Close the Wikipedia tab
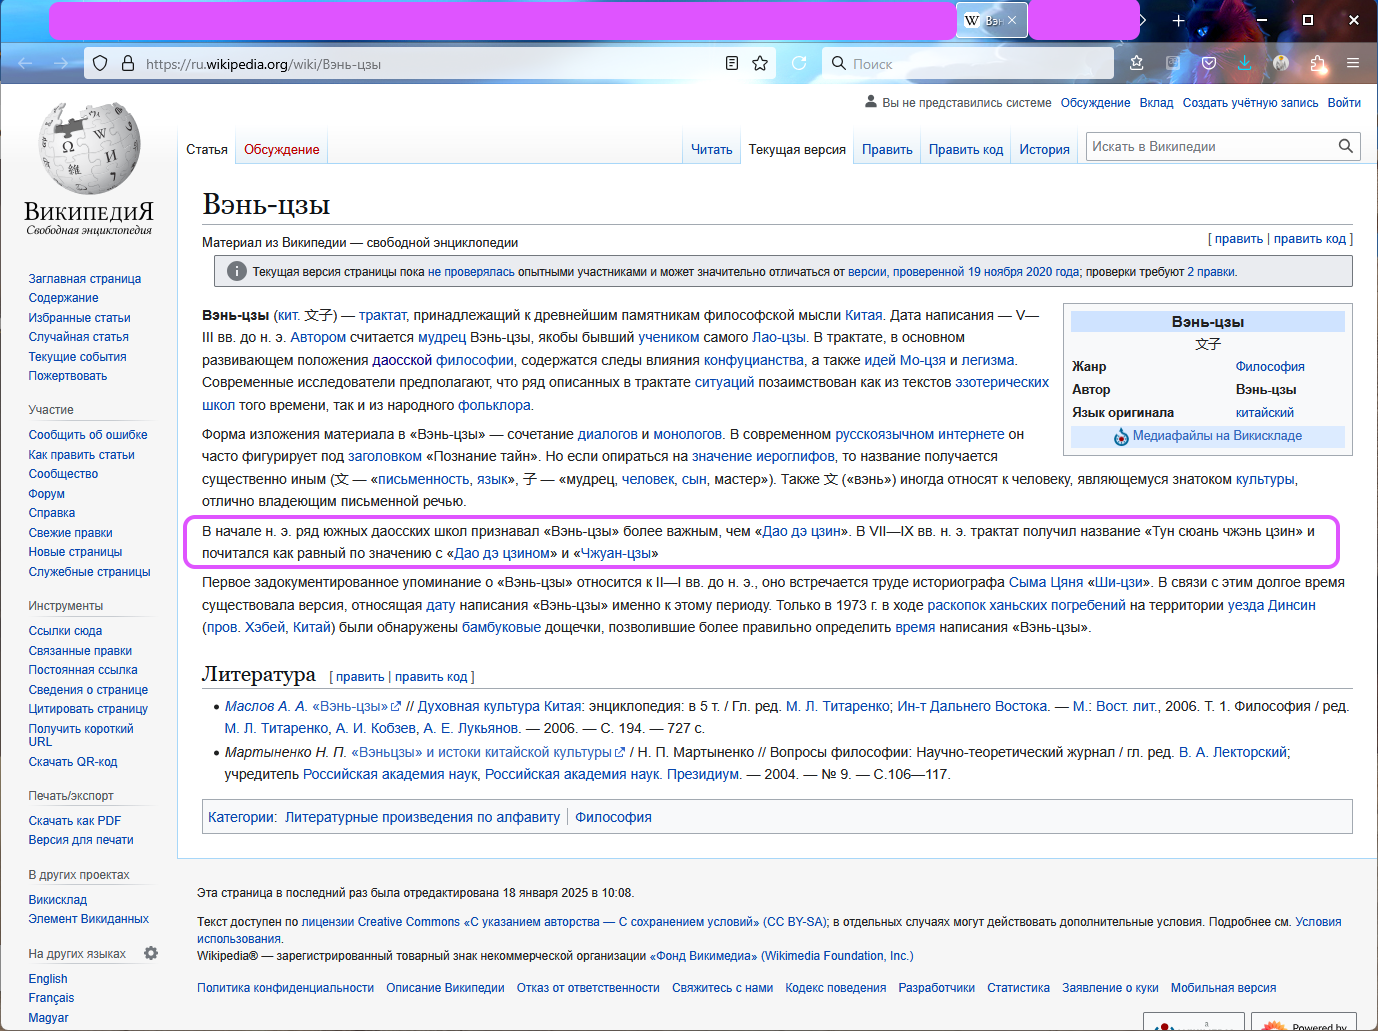1378x1031 pixels. 1012,20
